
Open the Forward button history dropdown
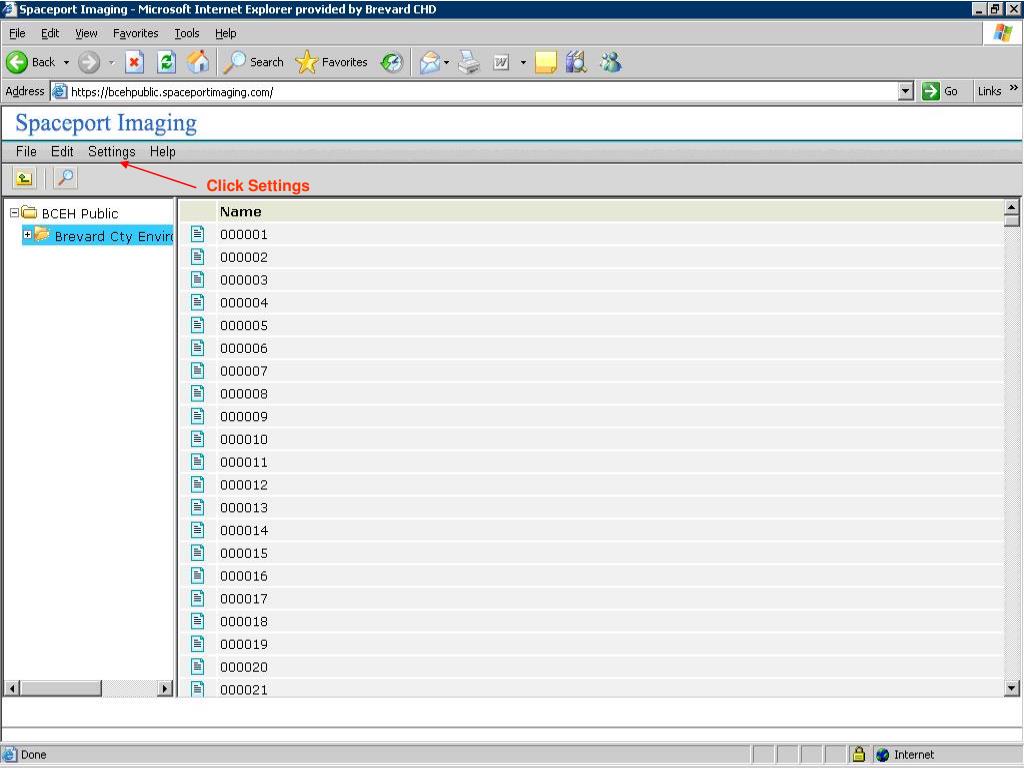coord(112,63)
